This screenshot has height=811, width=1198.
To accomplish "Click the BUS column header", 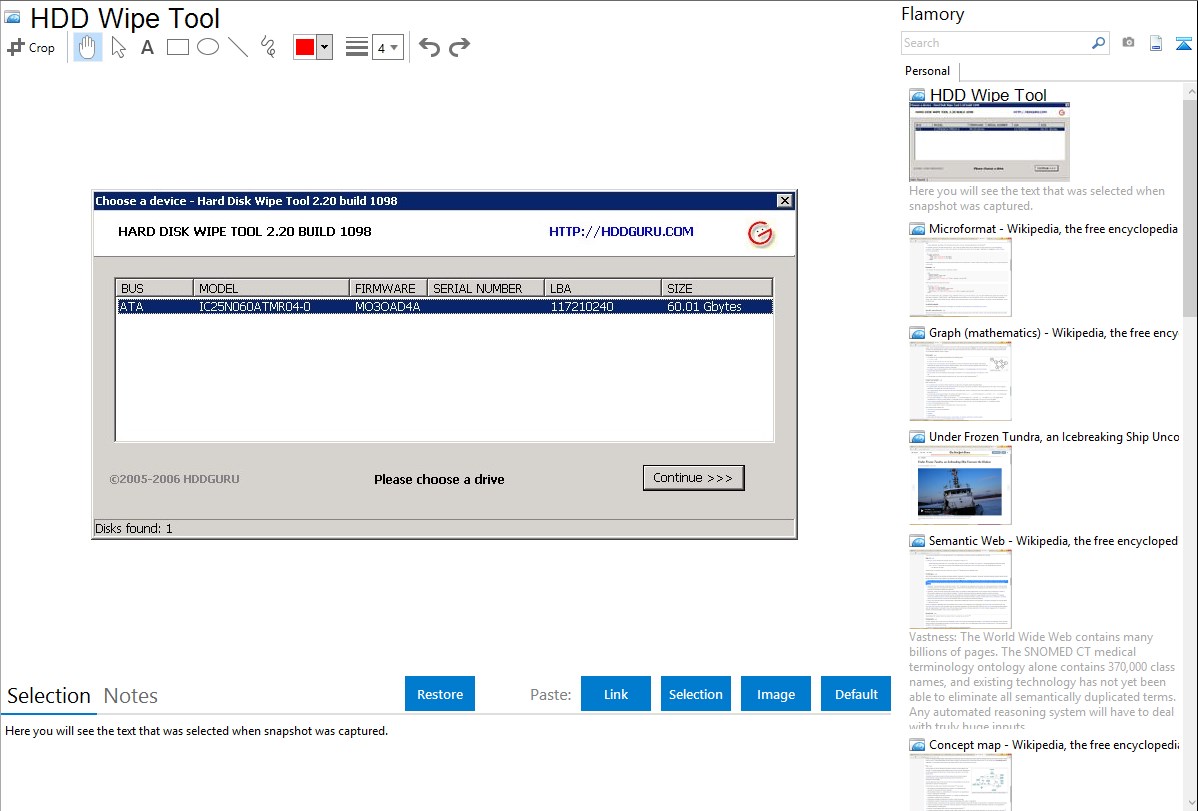I will pos(154,288).
